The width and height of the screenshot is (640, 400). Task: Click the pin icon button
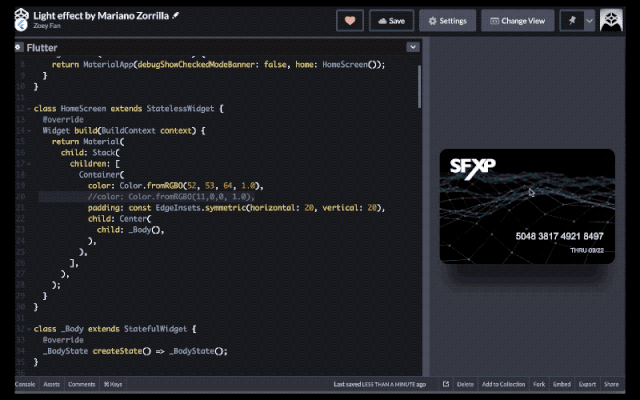(574, 20)
